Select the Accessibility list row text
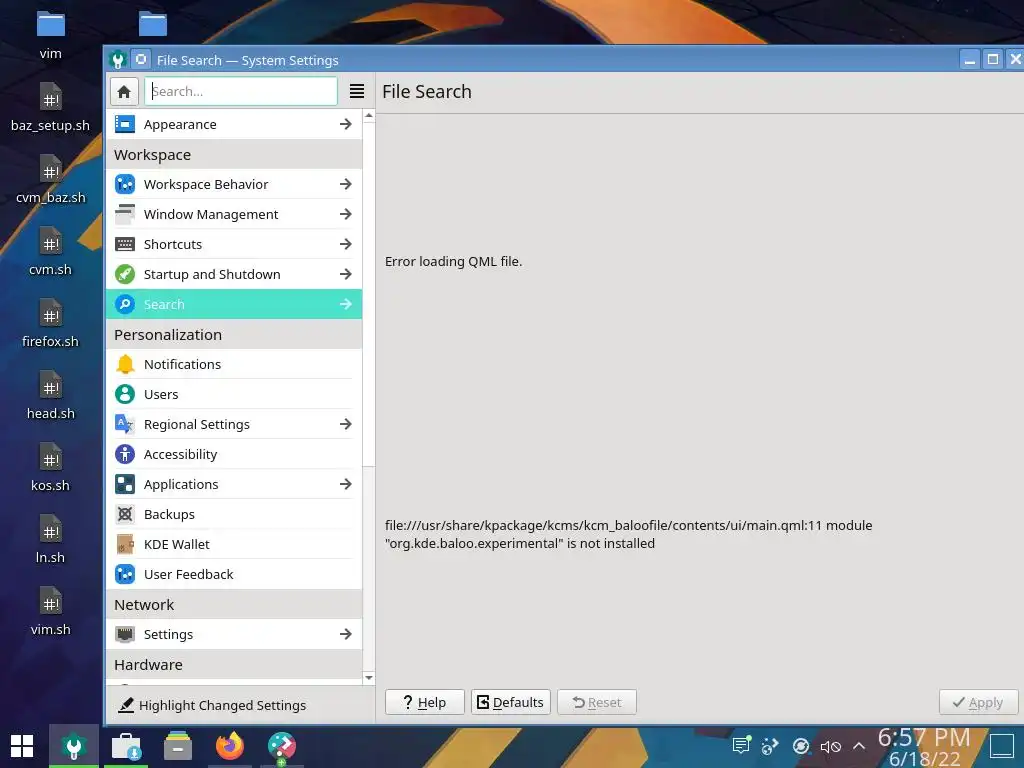Image resolution: width=1024 pixels, height=768 pixels. (180, 455)
